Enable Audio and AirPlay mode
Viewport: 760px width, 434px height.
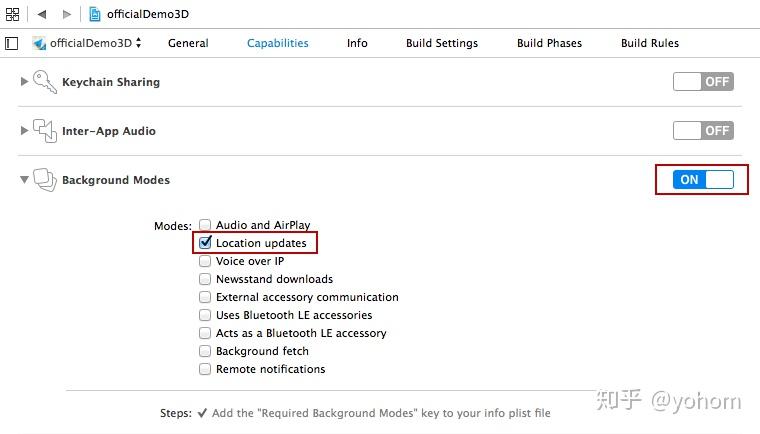click(x=205, y=225)
